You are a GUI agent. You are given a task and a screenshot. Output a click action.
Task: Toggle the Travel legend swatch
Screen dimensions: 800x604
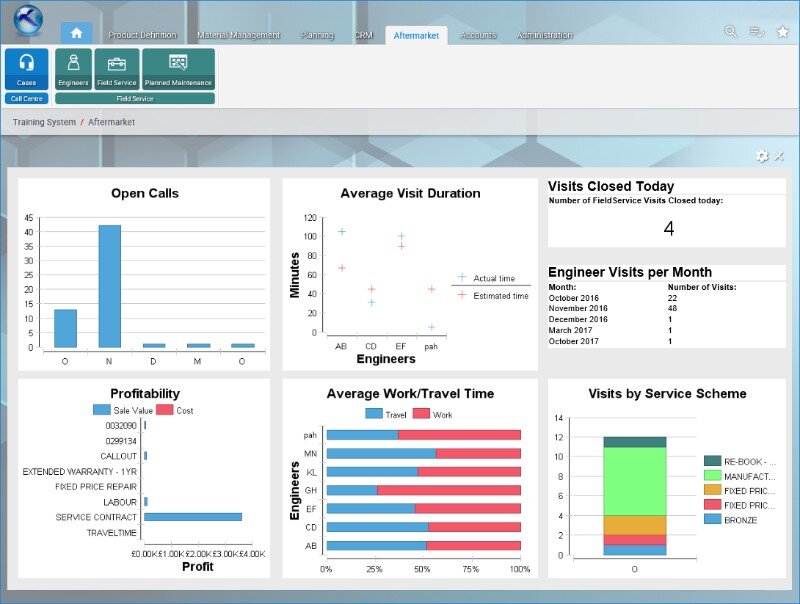373,413
